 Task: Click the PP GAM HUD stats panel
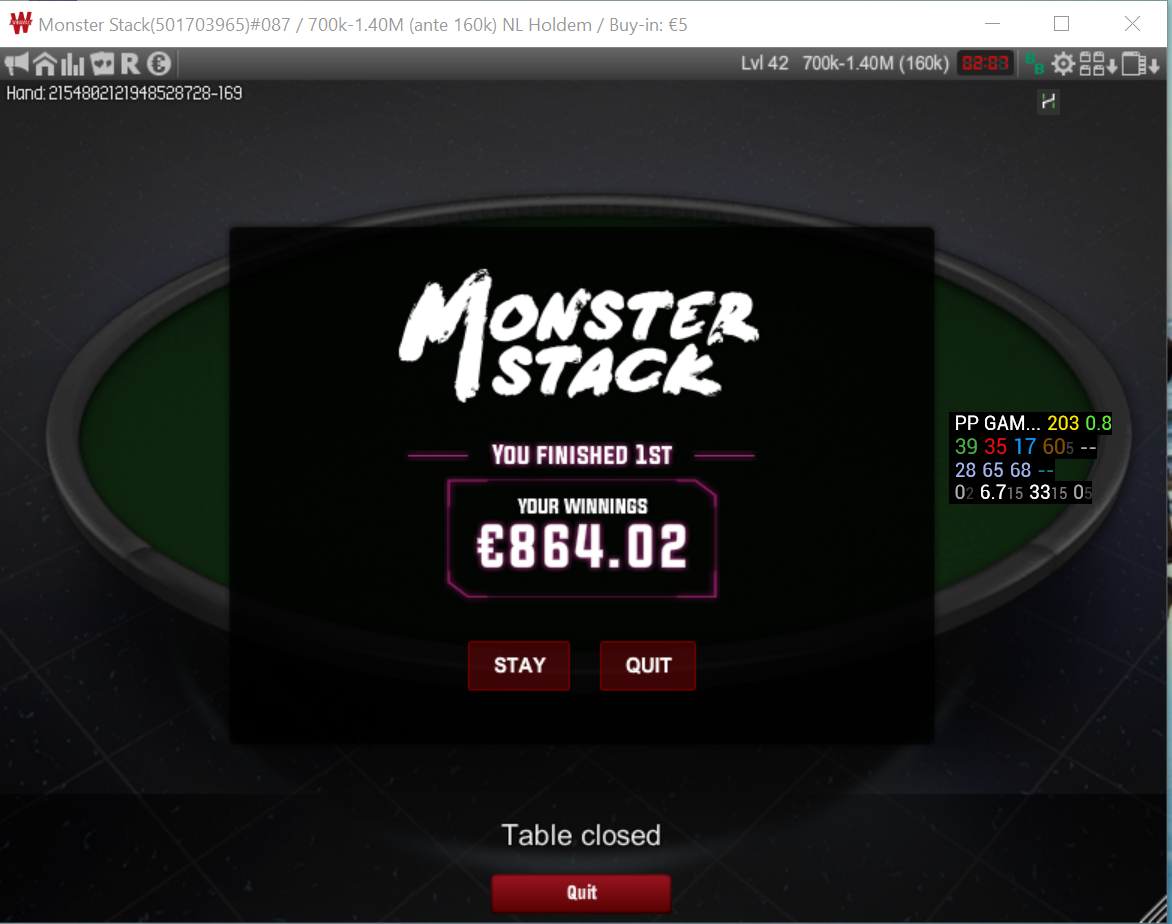click(x=1031, y=458)
